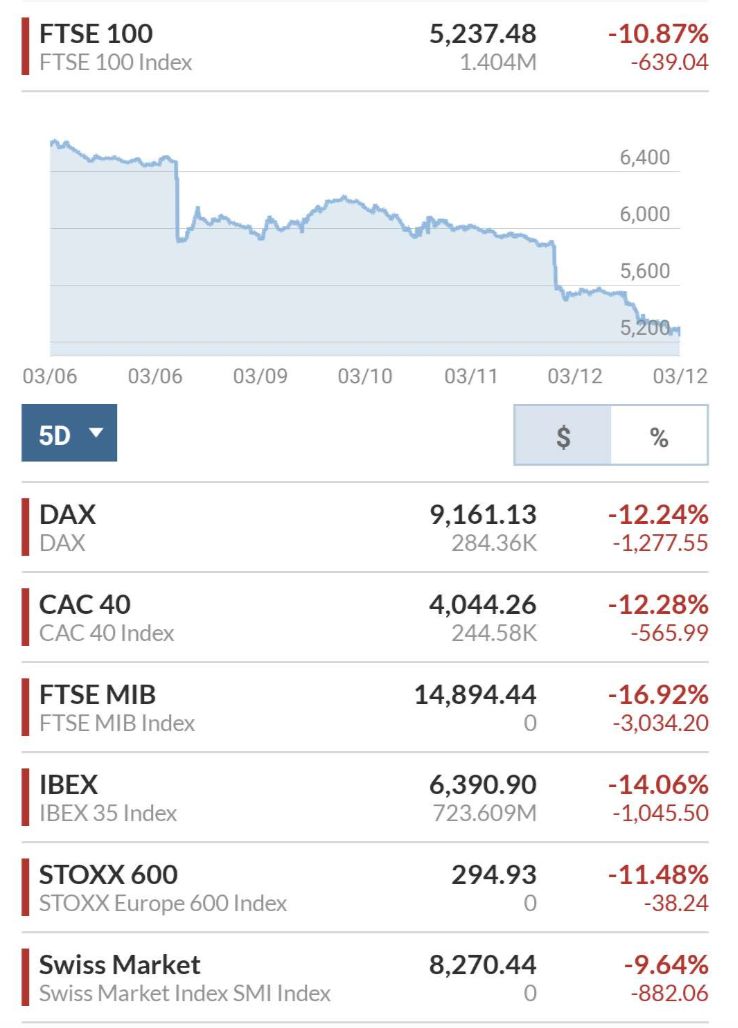This screenshot has height=1028, width=738.
Task: Open the CAC 40 index entry
Action: point(85,605)
